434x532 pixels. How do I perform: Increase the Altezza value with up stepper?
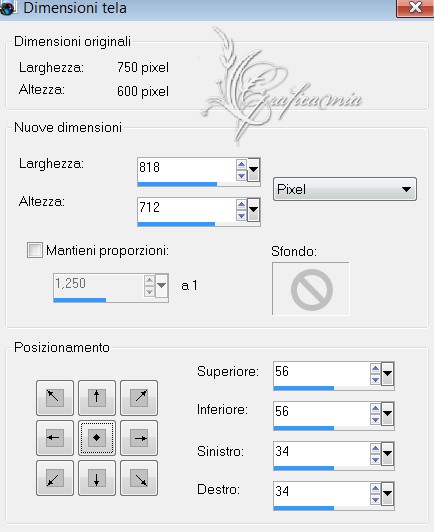click(241, 204)
